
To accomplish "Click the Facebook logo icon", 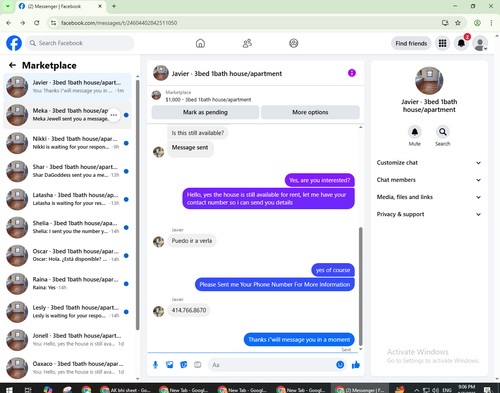I will (14, 43).
